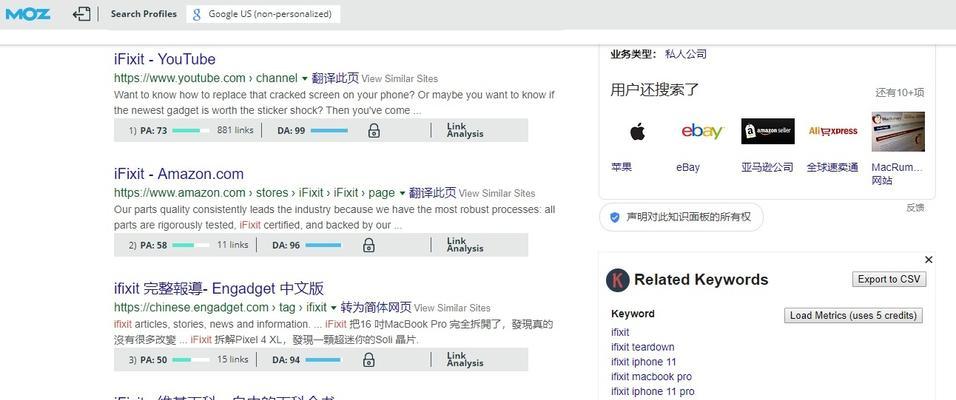Image resolution: width=956 pixels, height=400 pixels.
Task: Click the lock icon in the PA 50 bar
Action: click(368, 360)
